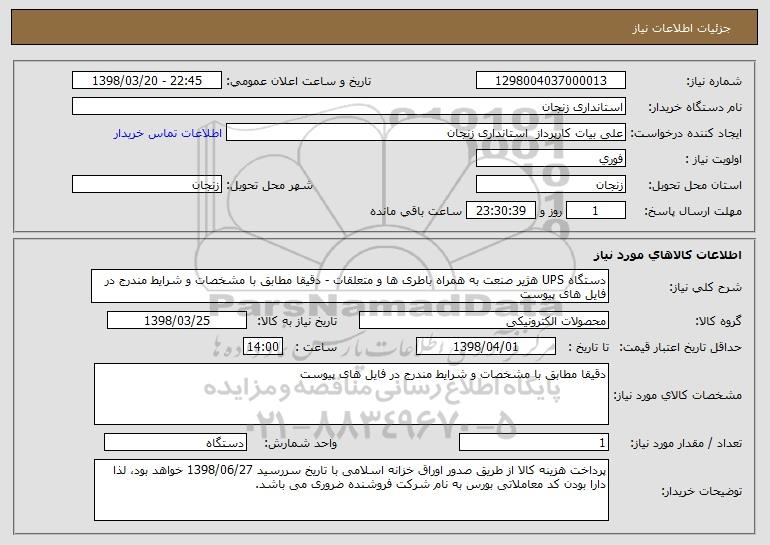Select the remaining time field 23:30:39
Image resolution: width=770 pixels, height=545 pixels.
click(x=500, y=211)
